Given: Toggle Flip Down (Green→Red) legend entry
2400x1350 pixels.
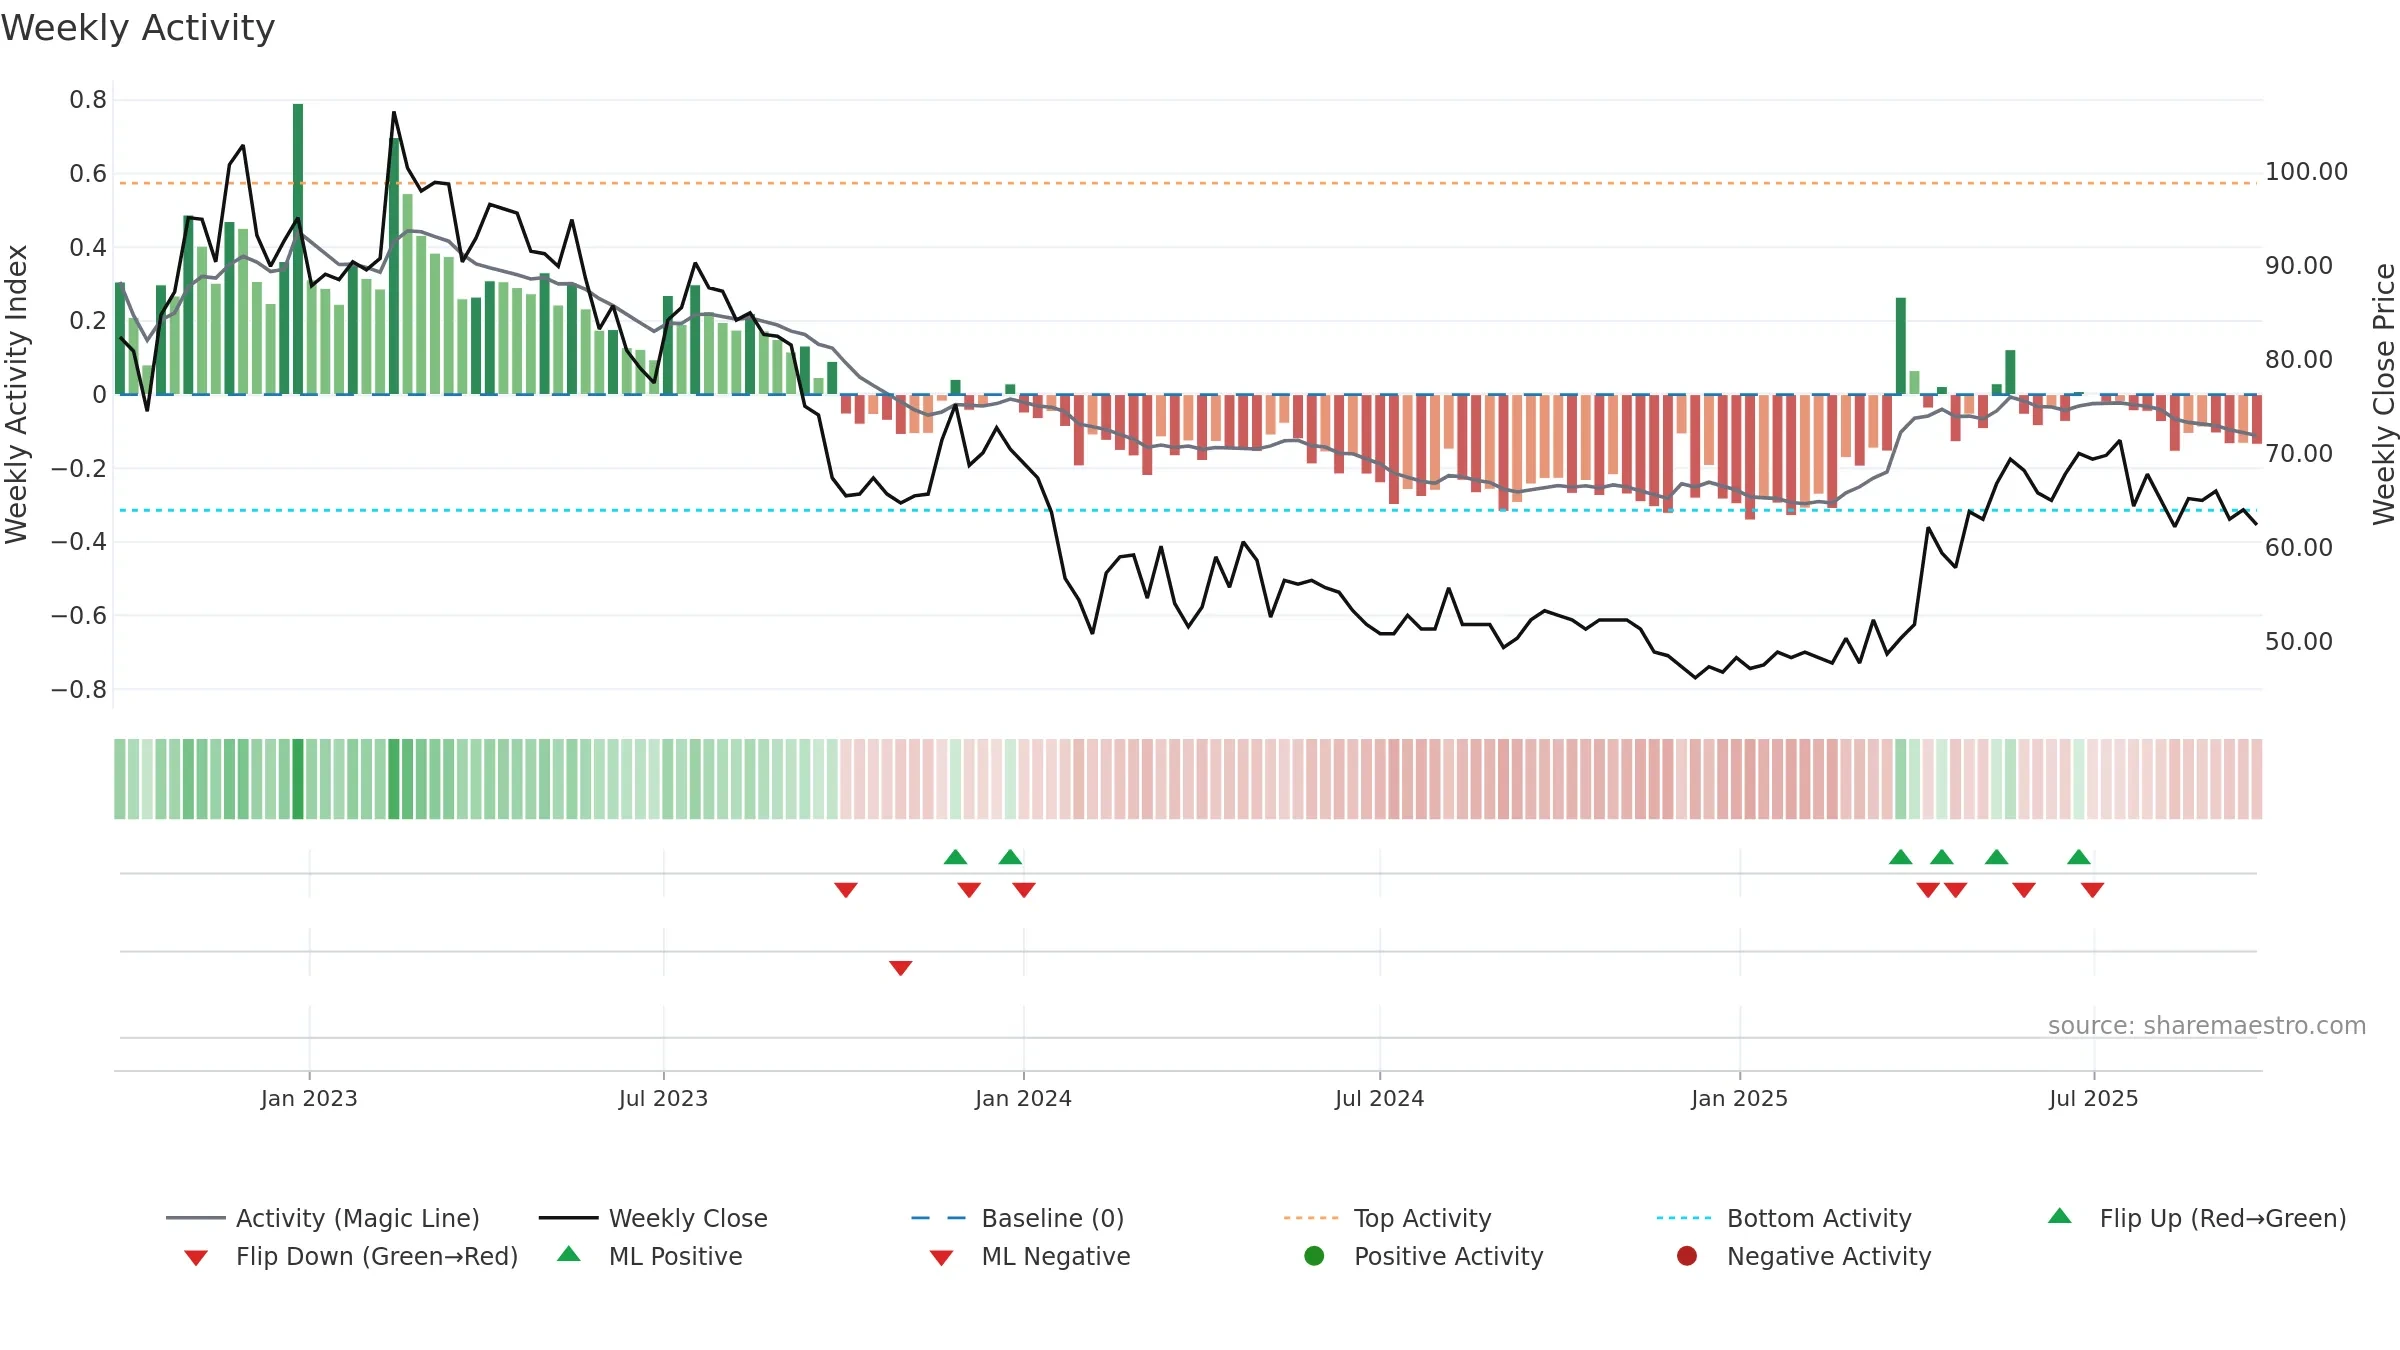Looking at the screenshot, I should click(351, 1256).
